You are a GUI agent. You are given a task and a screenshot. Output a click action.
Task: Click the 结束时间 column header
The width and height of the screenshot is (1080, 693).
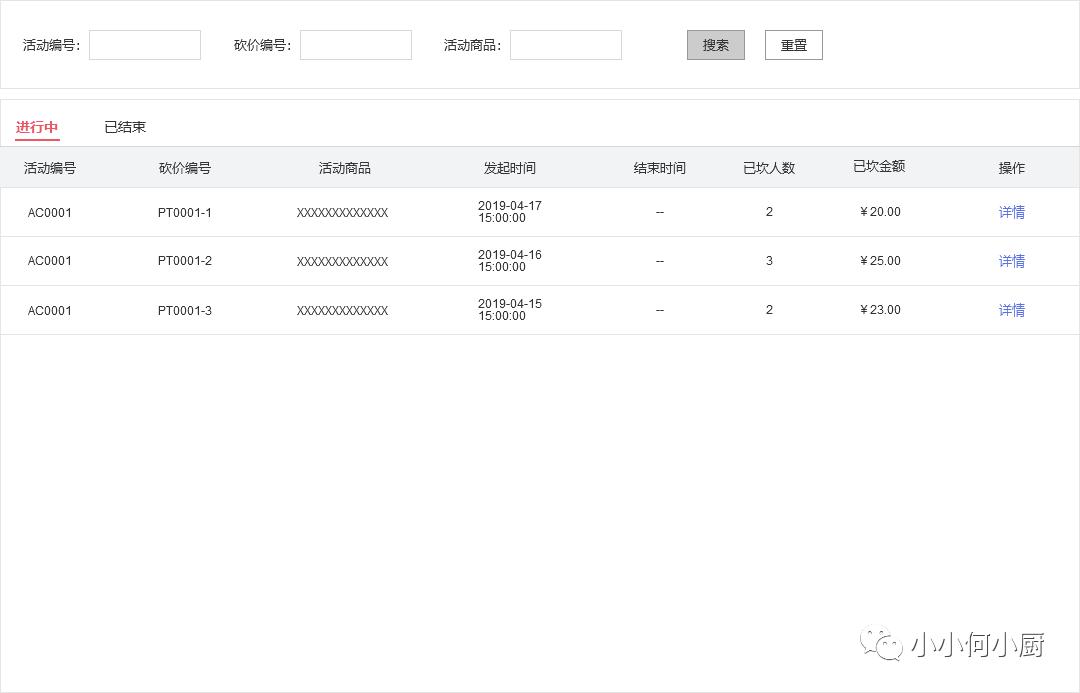(x=659, y=167)
